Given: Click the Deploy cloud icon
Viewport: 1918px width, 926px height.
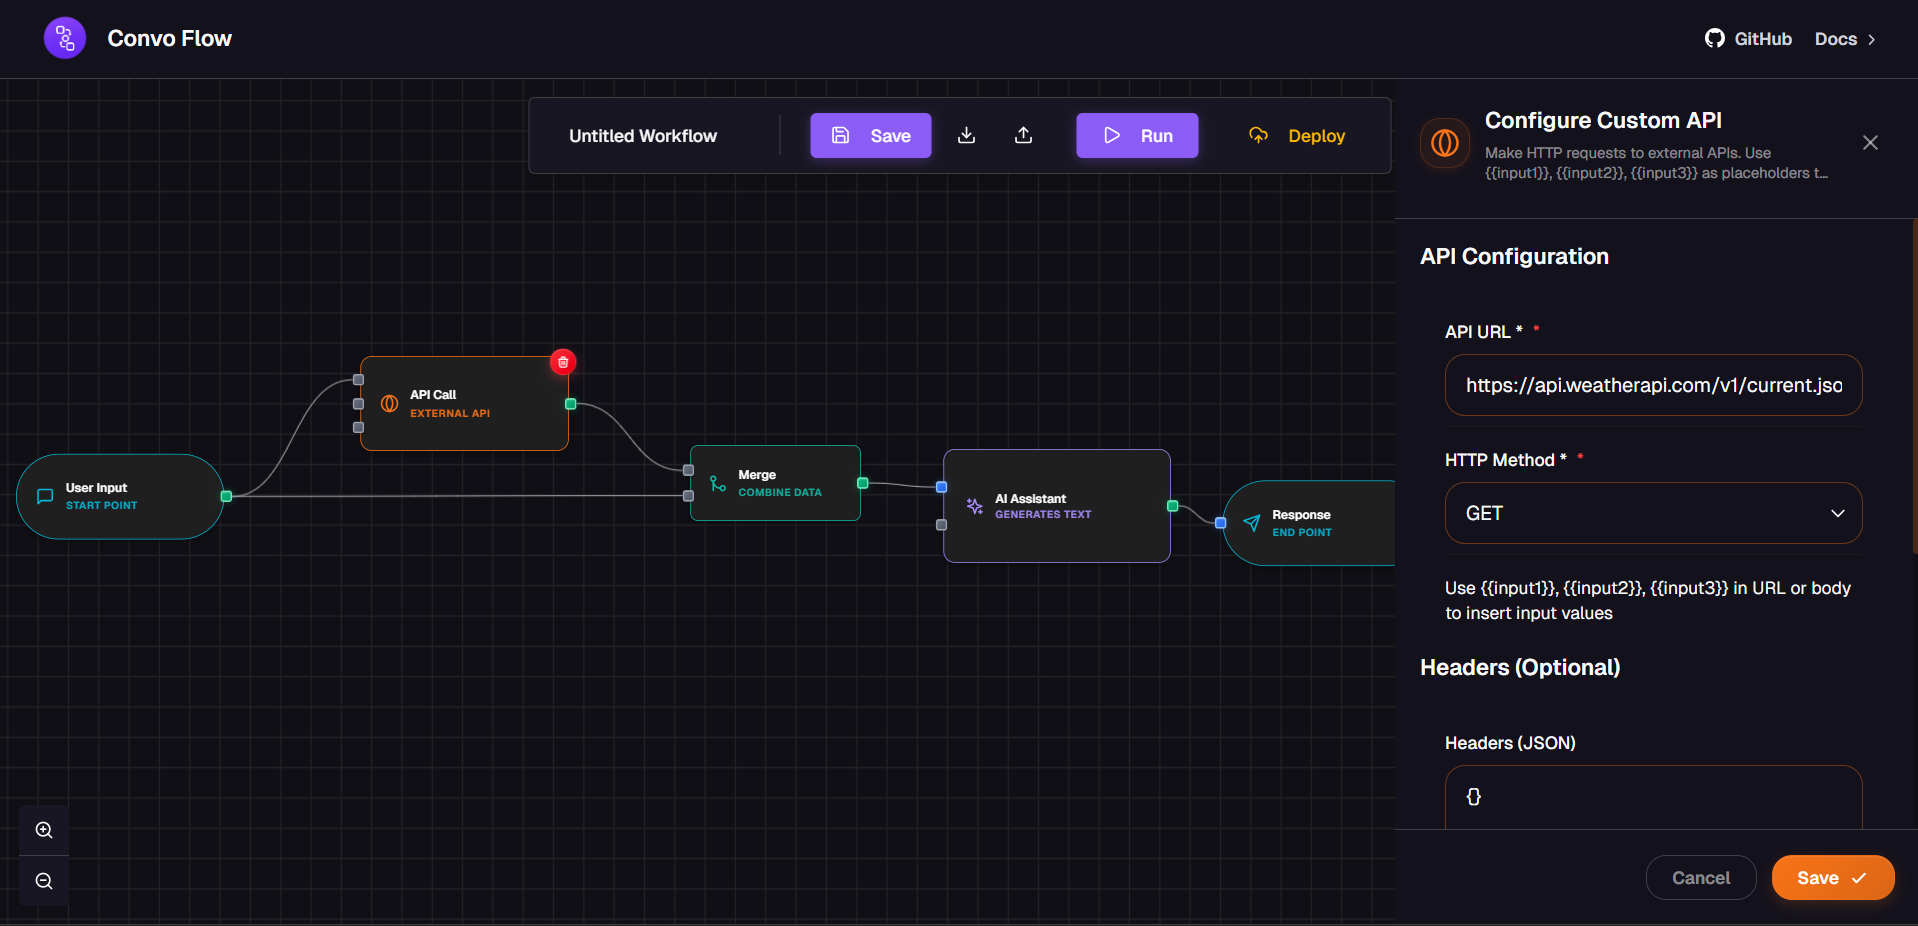Looking at the screenshot, I should pyautogui.click(x=1258, y=135).
